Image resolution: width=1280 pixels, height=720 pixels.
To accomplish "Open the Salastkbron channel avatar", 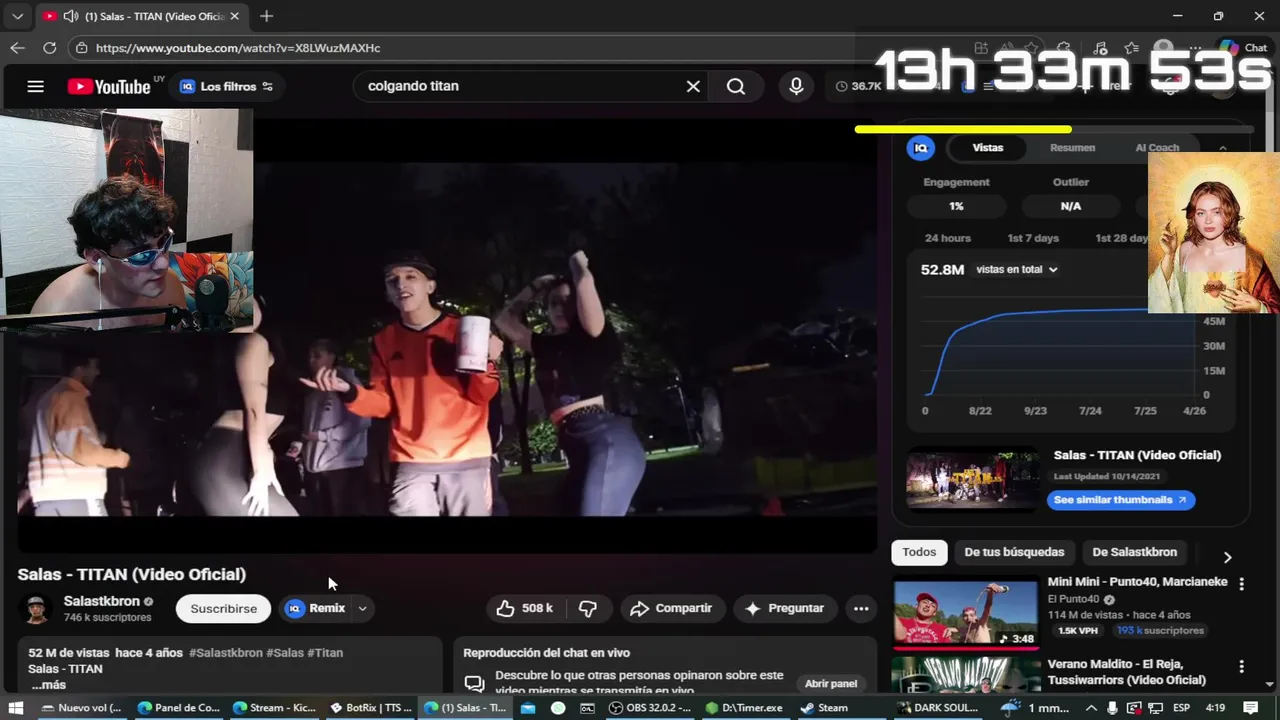I will point(37,609).
